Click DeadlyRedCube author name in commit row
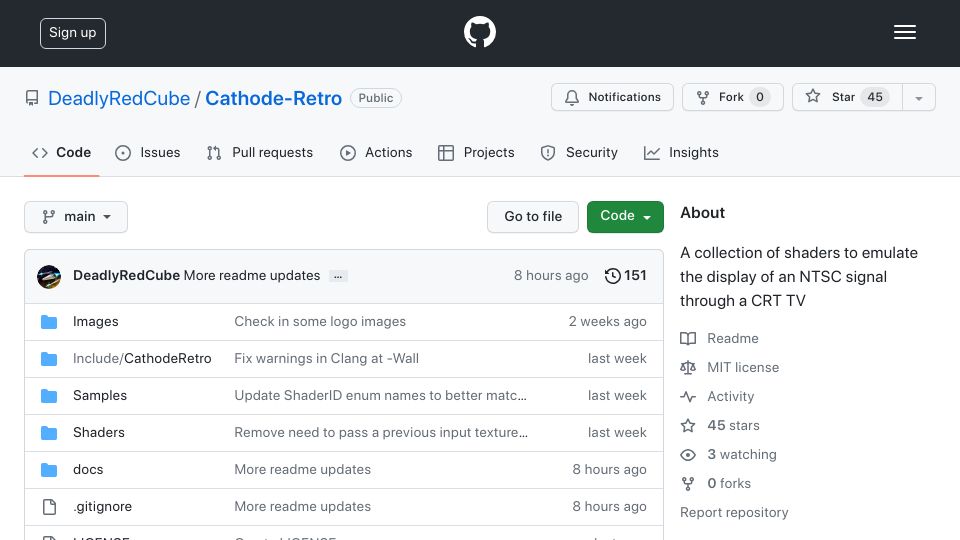Screen dimensions: 960x540 [126, 276]
